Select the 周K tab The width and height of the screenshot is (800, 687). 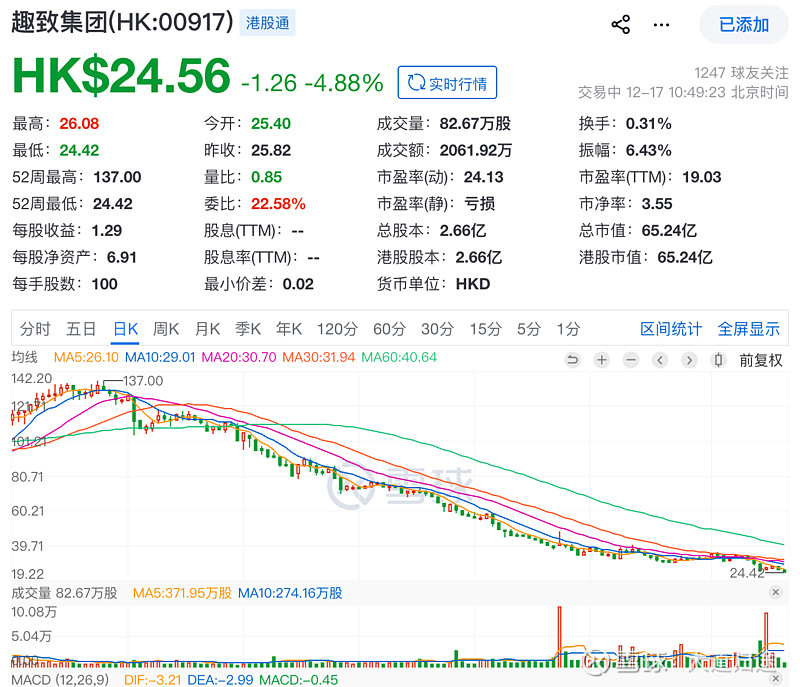click(x=166, y=329)
